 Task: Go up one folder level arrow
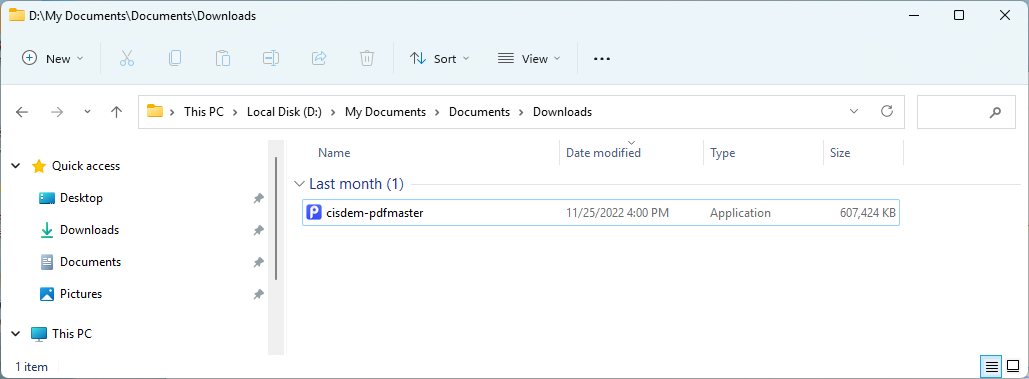[117, 112]
